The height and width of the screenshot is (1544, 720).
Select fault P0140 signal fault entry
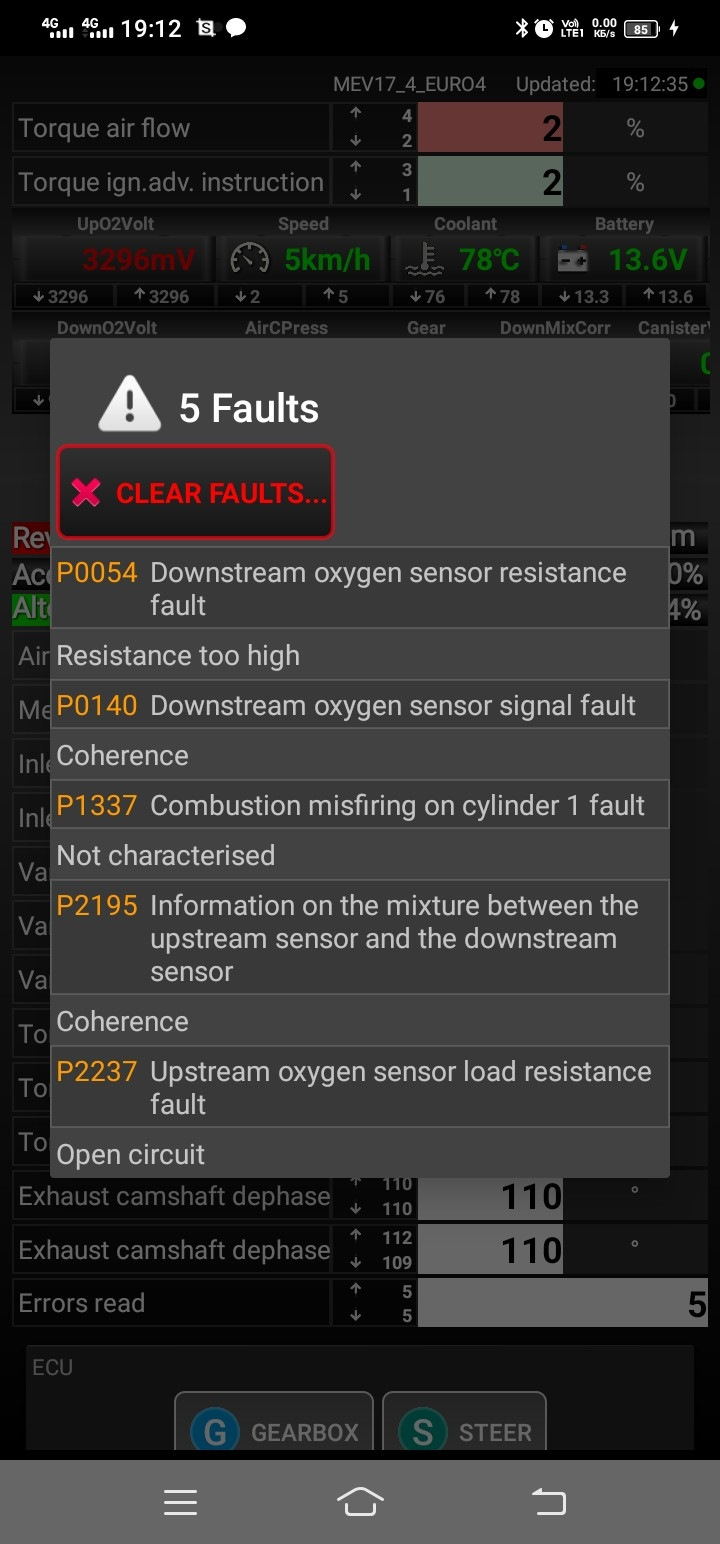359,705
